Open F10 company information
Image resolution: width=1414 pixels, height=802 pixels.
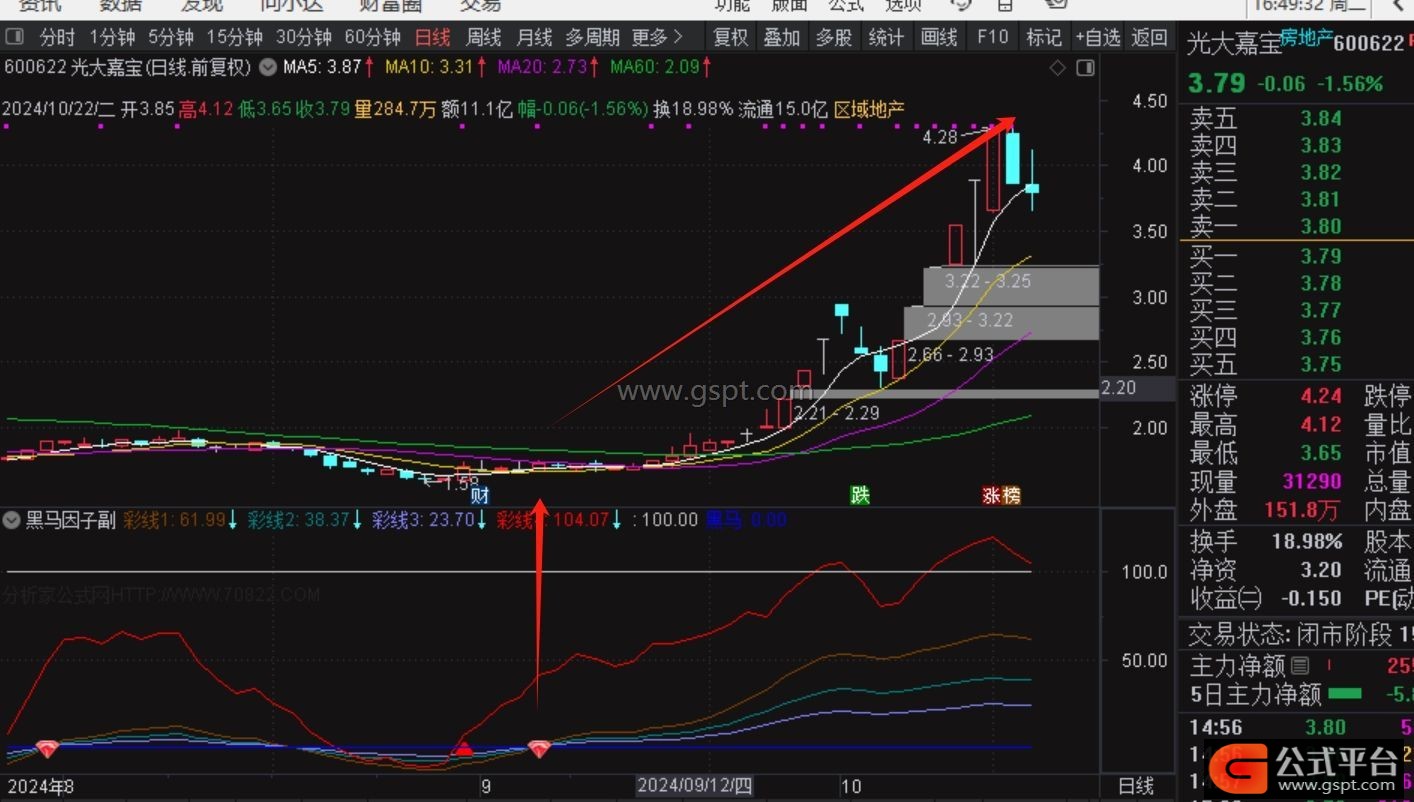(x=992, y=38)
